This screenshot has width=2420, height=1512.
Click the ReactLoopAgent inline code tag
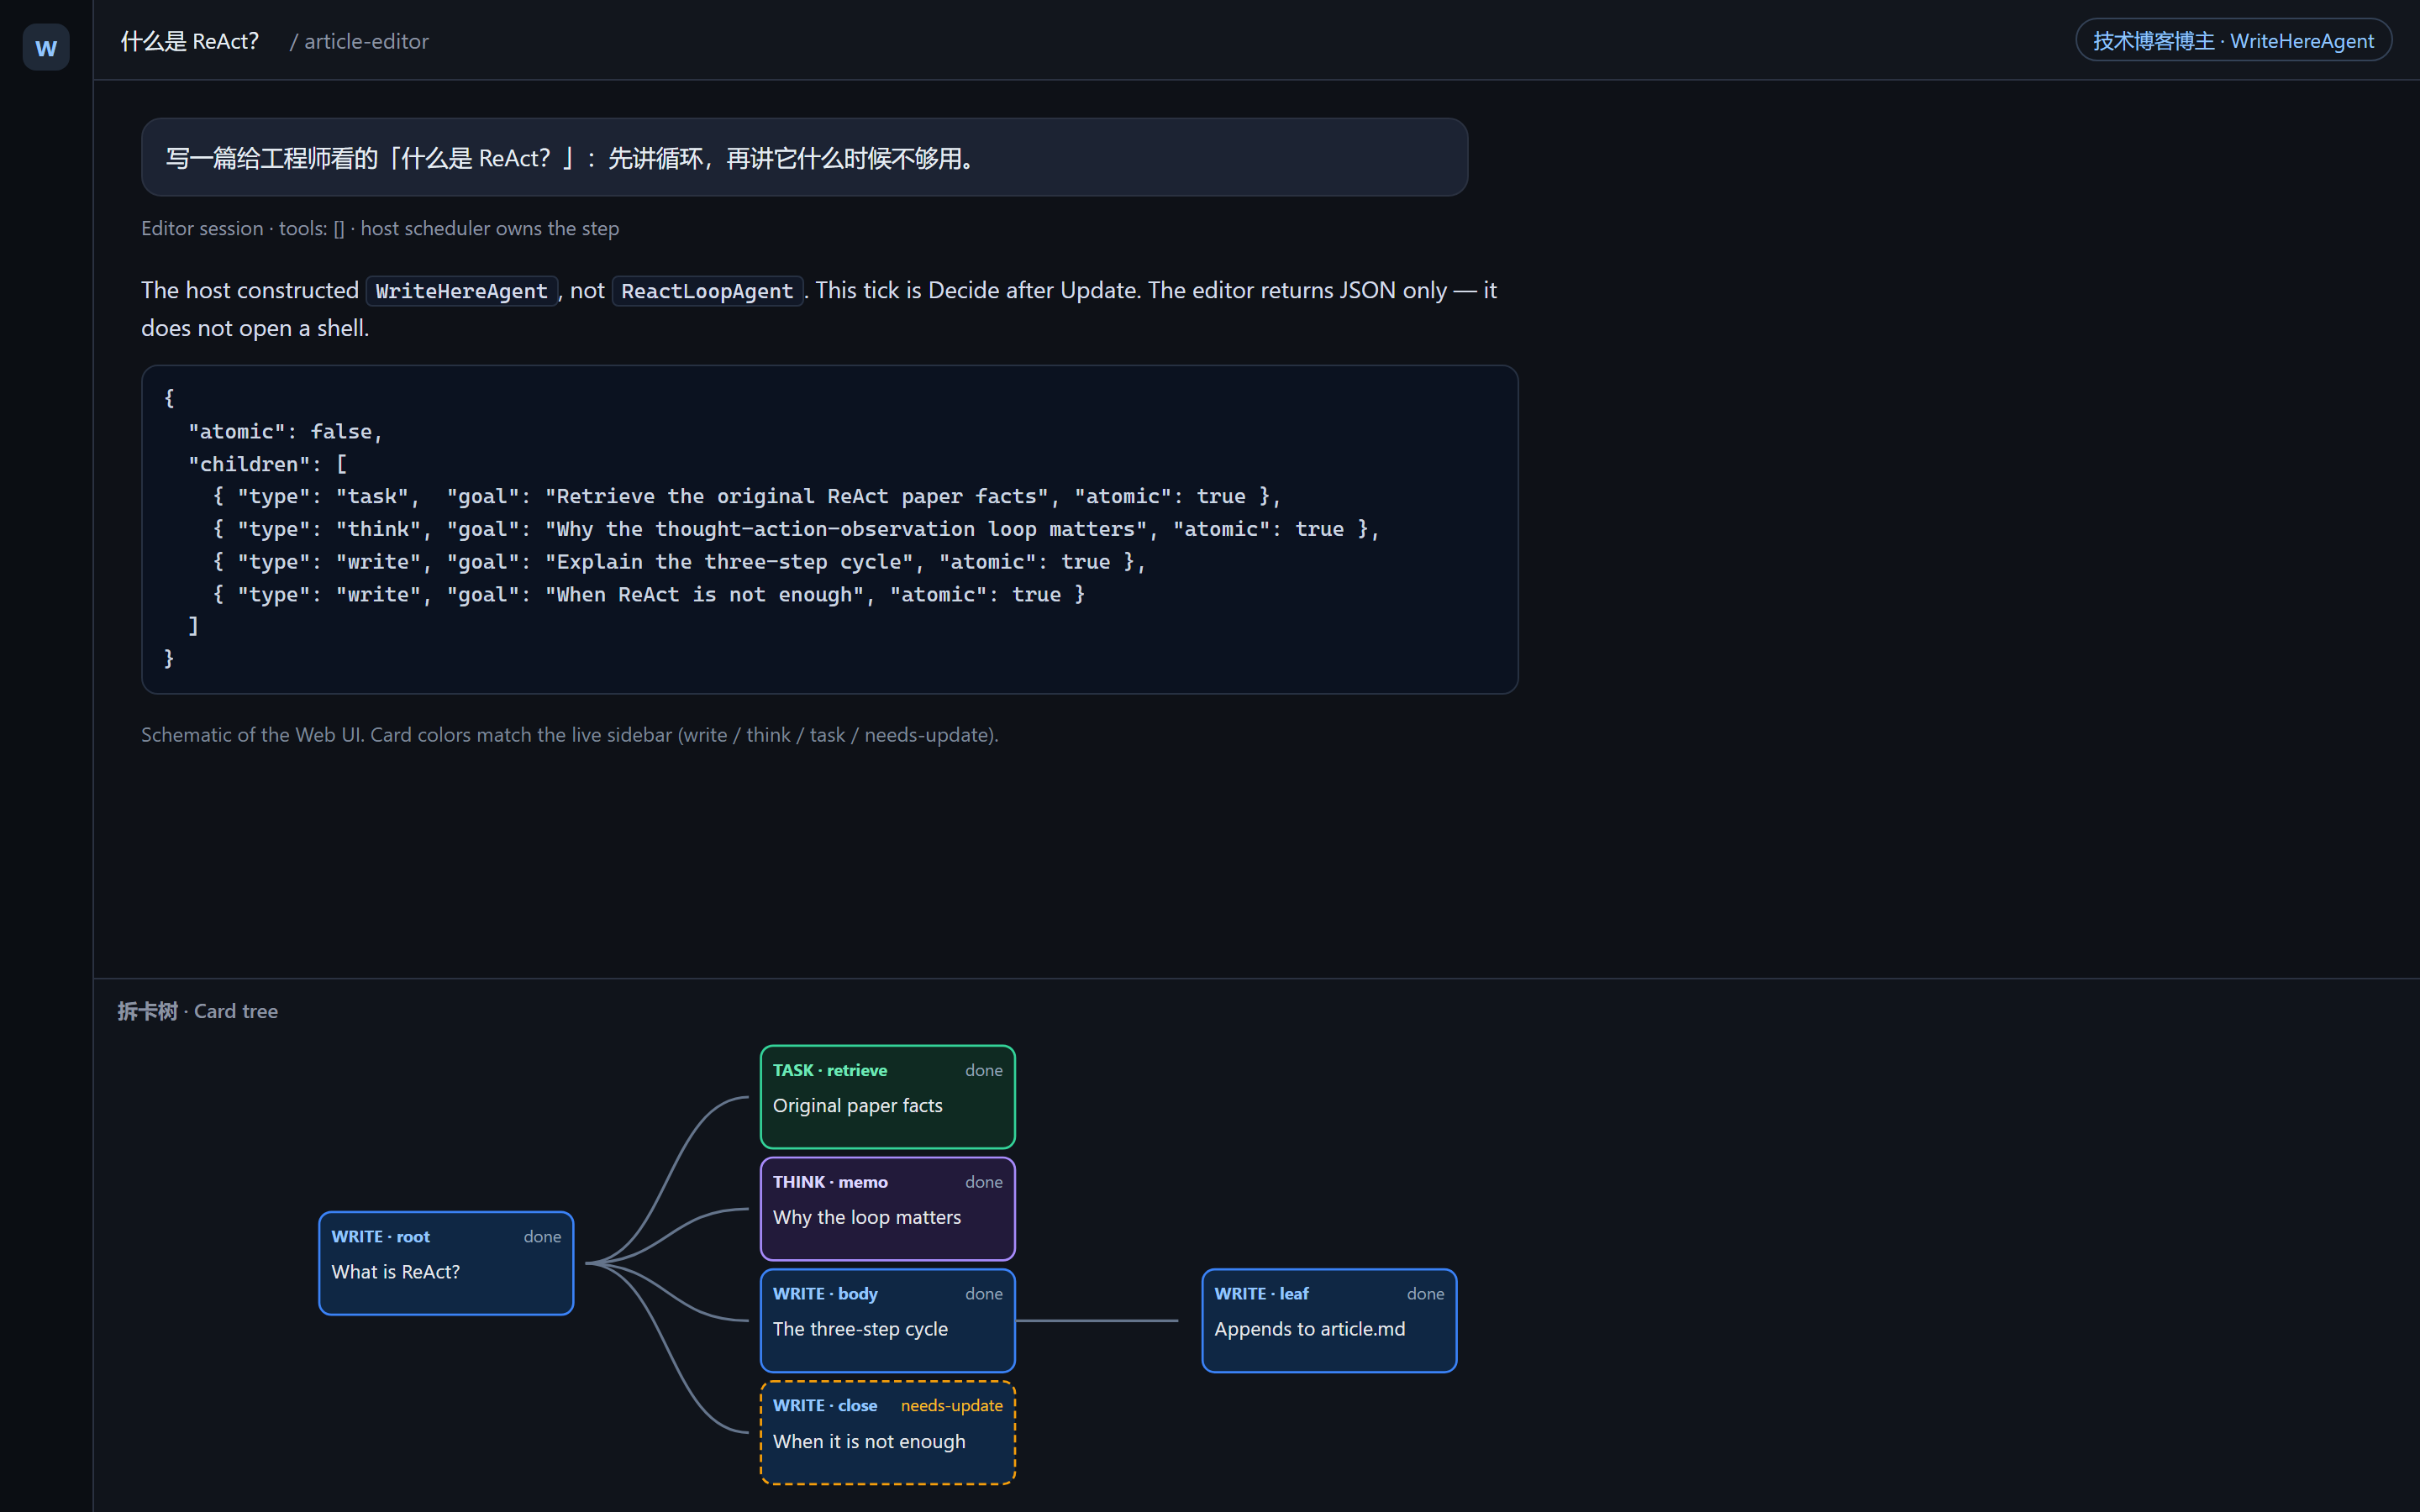coord(707,291)
